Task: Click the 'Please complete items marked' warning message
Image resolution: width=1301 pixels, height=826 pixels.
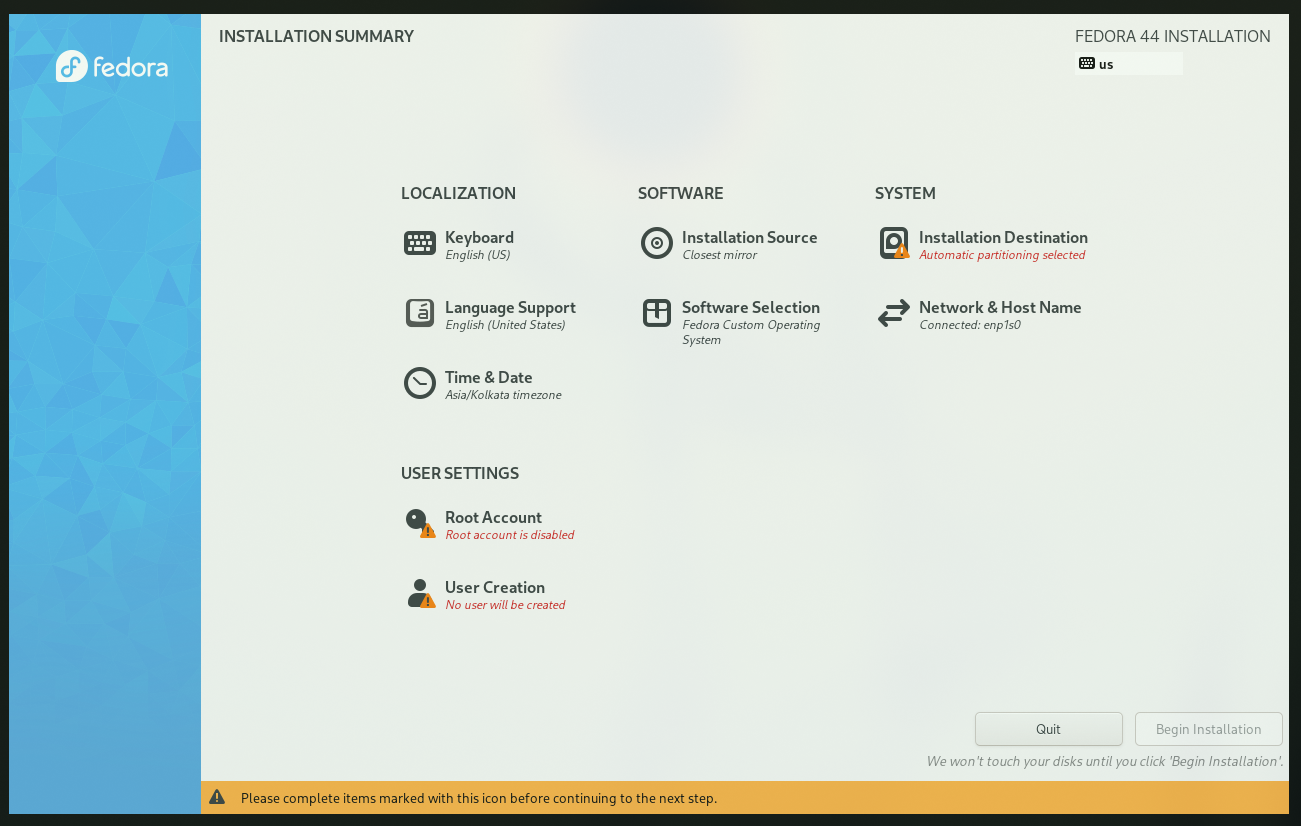Action: (x=479, y=798)
